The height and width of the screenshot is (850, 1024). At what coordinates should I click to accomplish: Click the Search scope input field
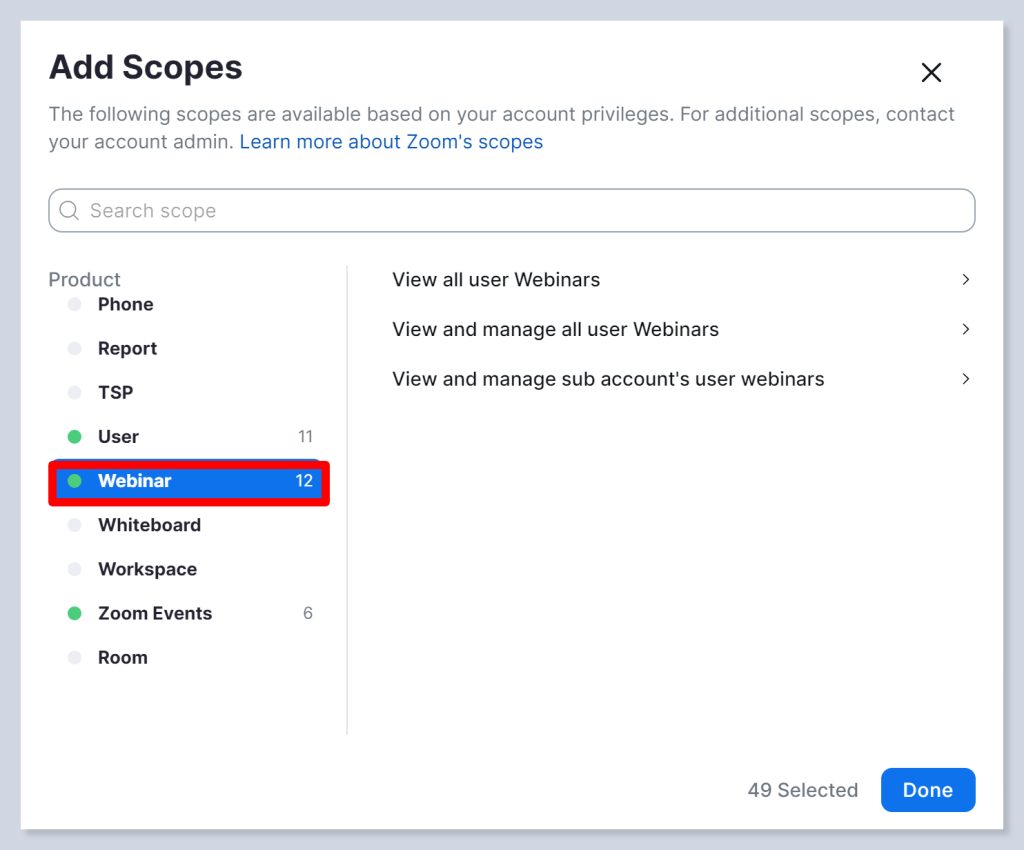[520, 211]
